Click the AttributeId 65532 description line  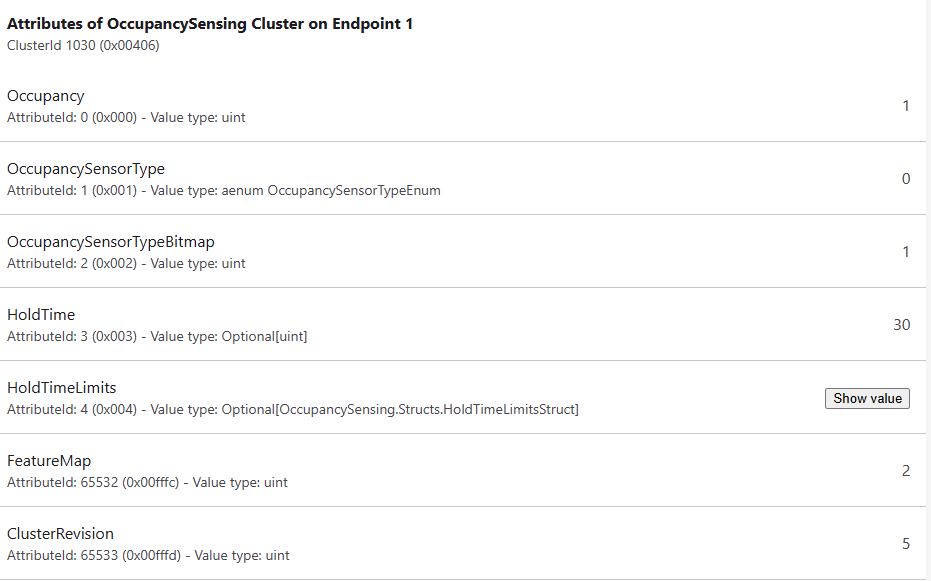pyautogui.click(x=147, y=482)
